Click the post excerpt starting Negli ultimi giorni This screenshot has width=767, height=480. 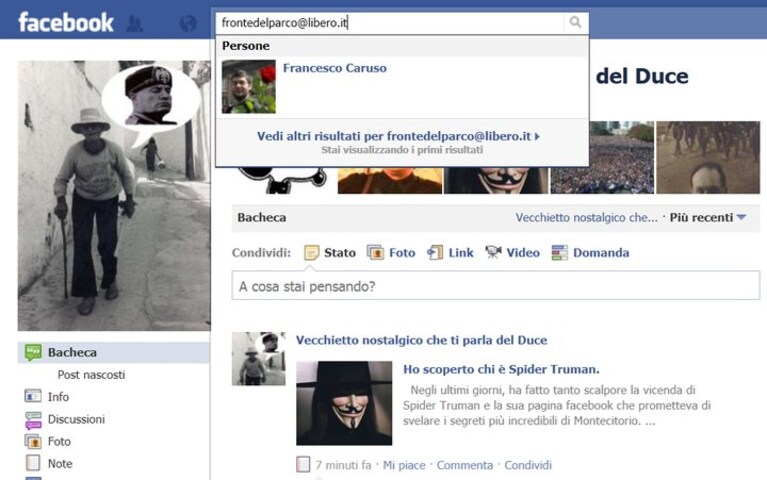(557, 405)
